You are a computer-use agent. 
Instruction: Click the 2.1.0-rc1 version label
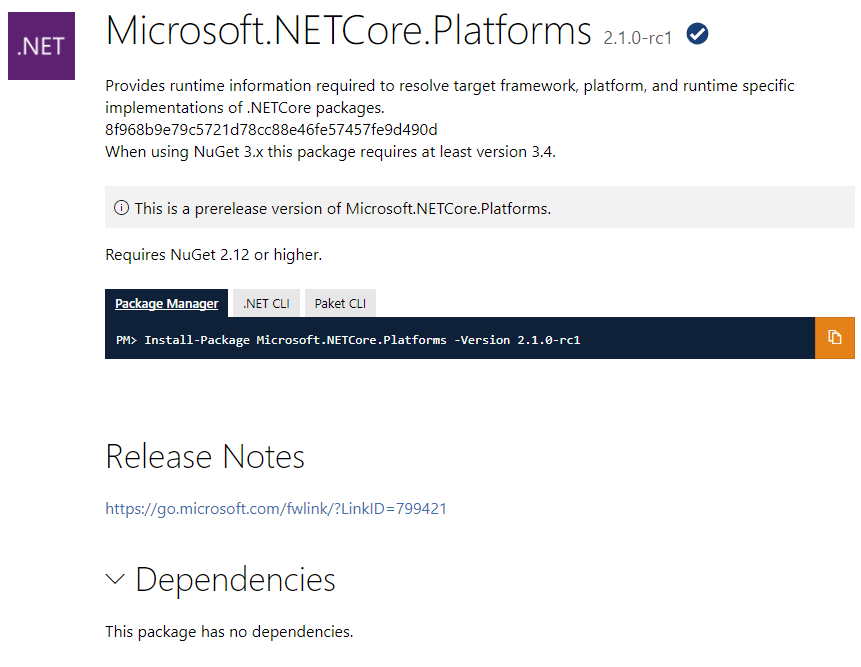click(x=638, y=38)
